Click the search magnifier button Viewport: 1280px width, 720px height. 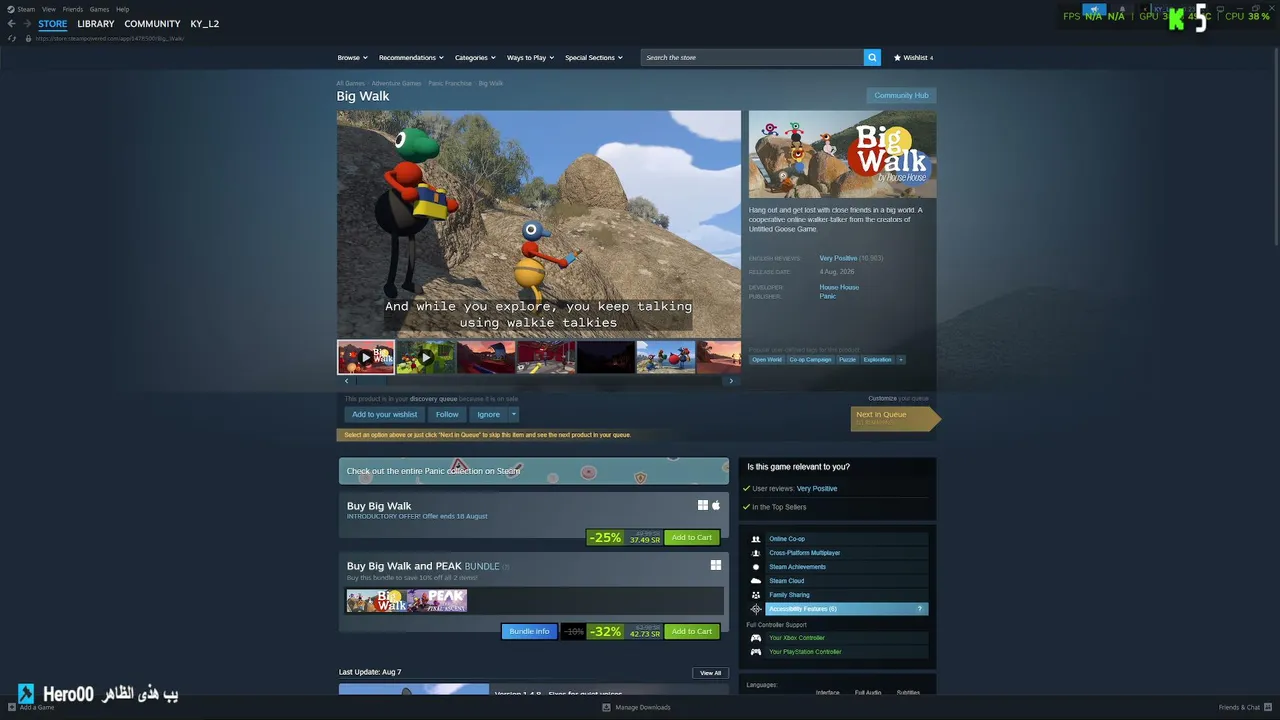point(872,58)
